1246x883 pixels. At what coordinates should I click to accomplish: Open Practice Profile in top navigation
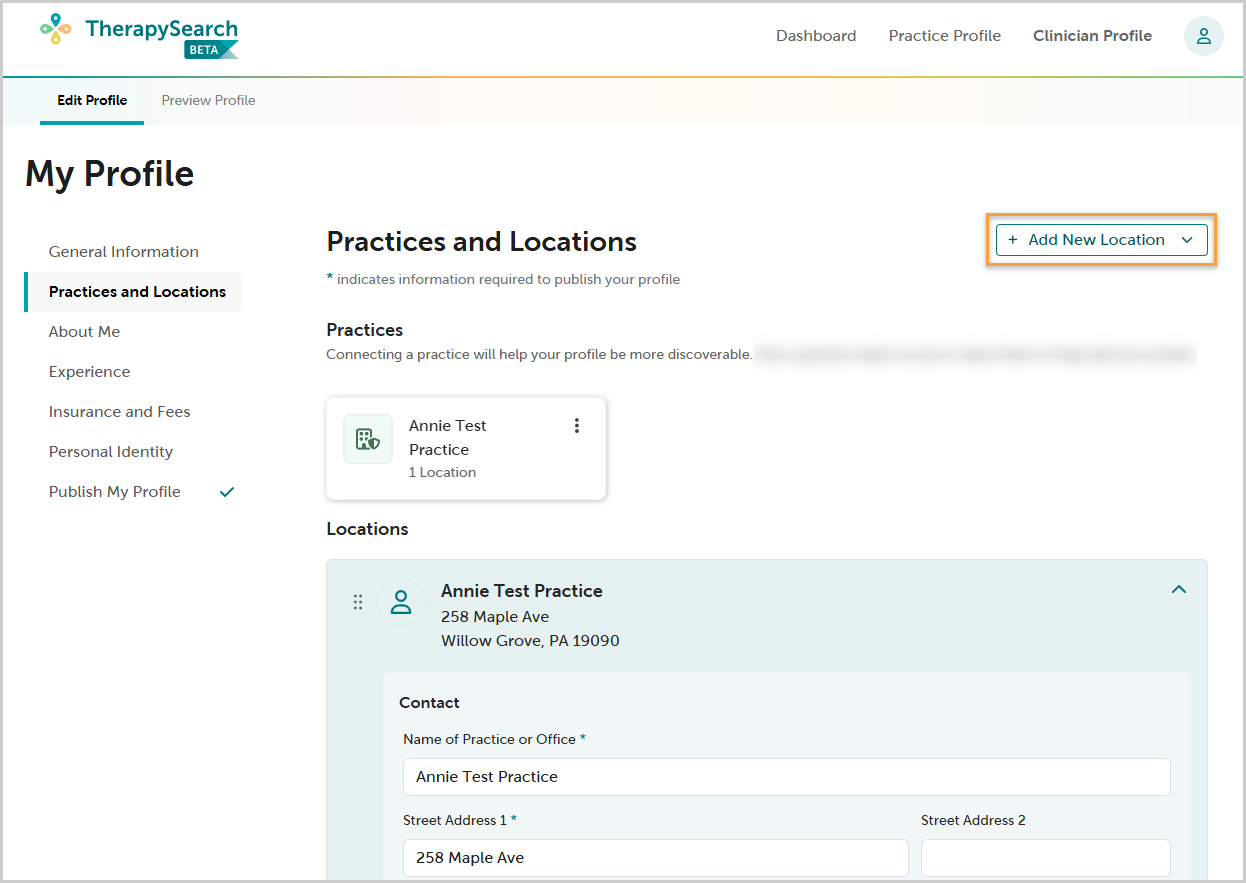[x=945, y=36]
